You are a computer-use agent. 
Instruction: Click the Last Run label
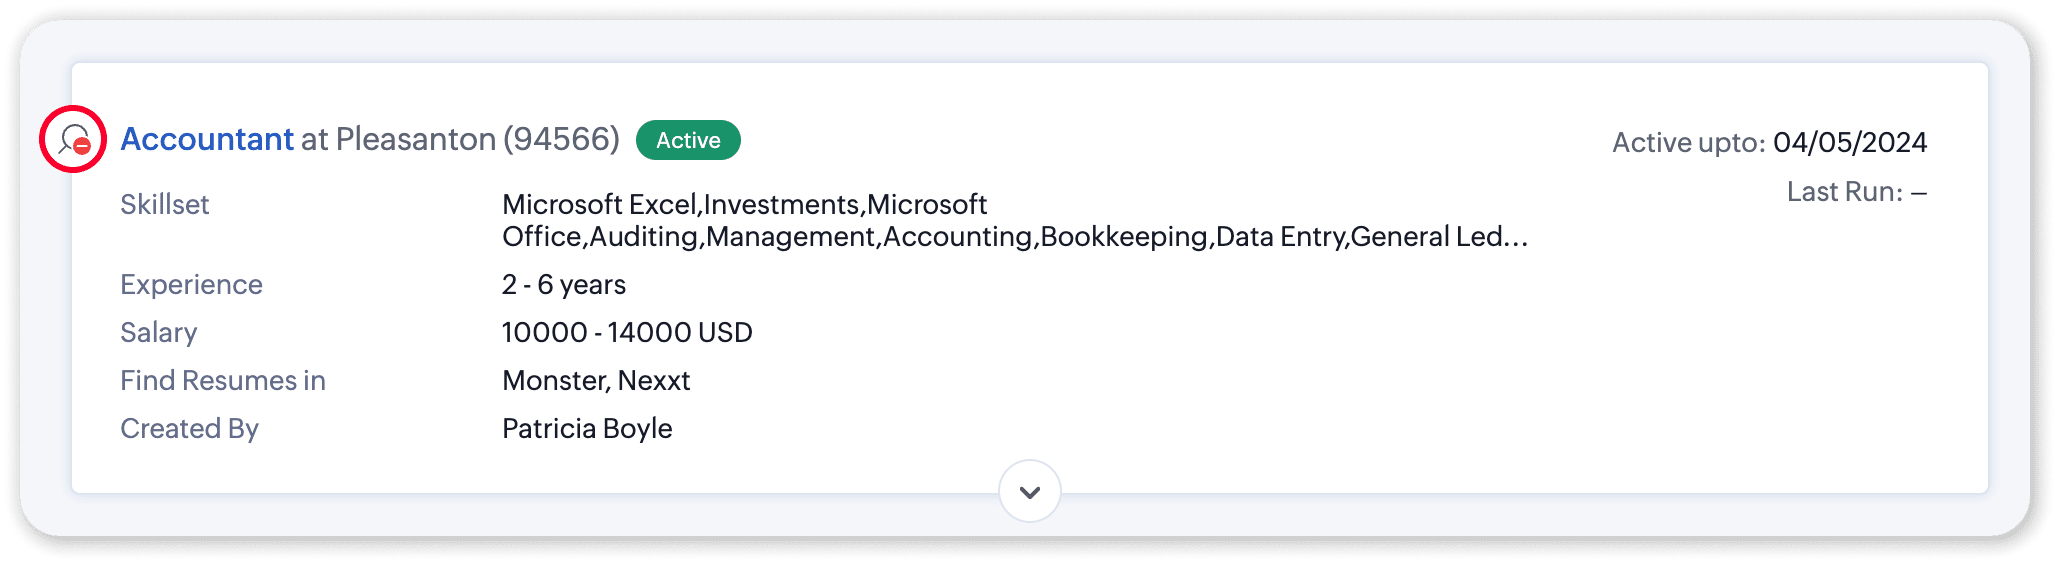coord(1844,192)
